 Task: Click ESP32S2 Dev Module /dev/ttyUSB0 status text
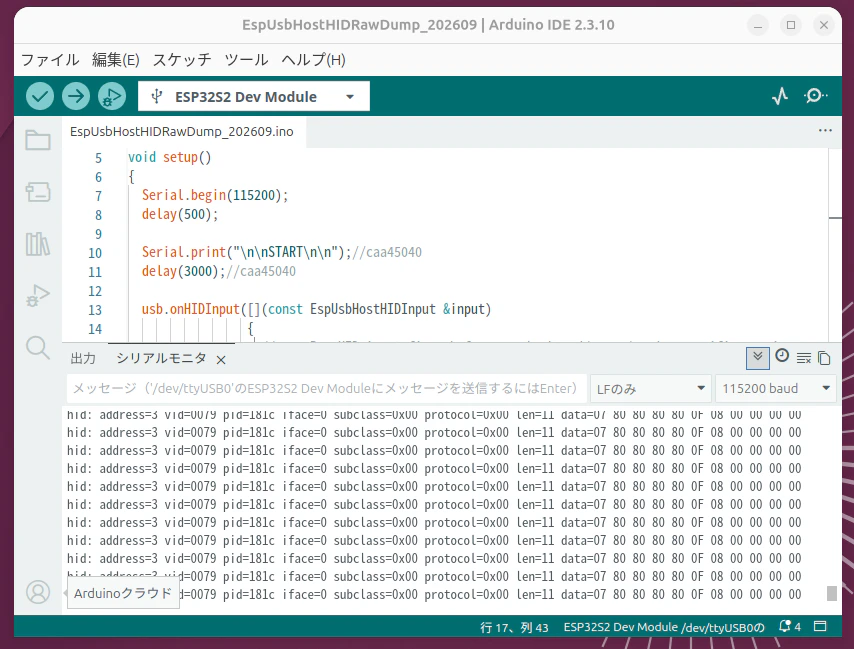tap(664, 627)
